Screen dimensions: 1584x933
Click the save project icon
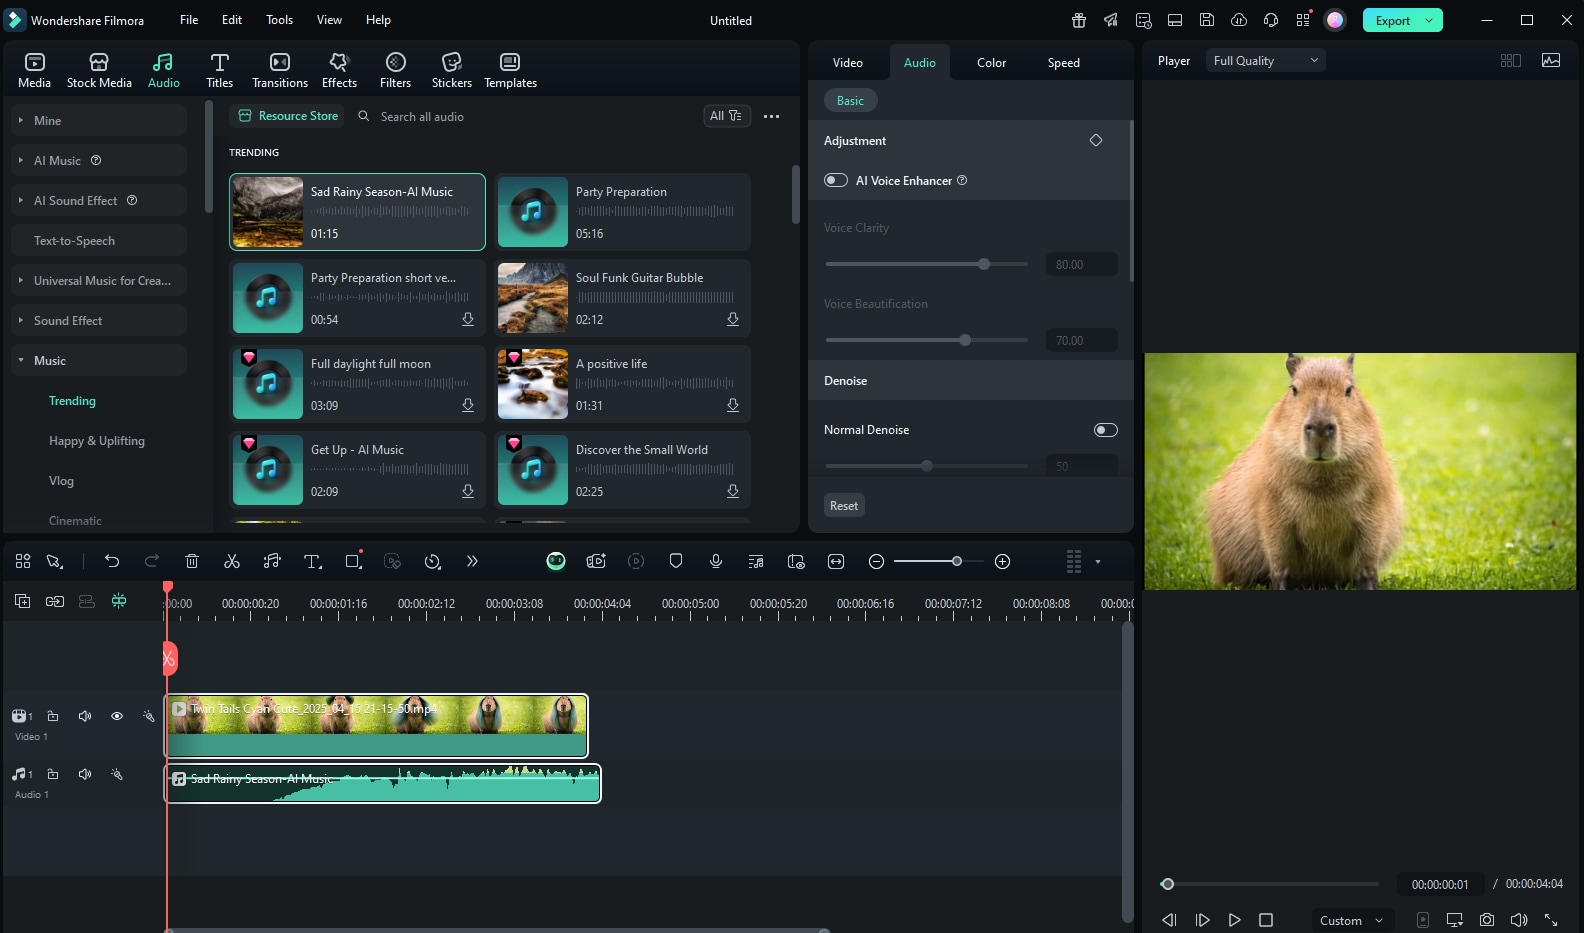(x=1207, y=20)
